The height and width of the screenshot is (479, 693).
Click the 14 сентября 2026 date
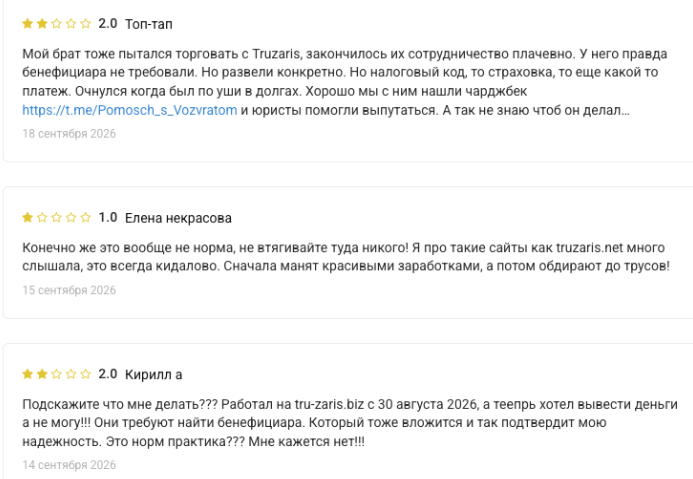[69, 465]
